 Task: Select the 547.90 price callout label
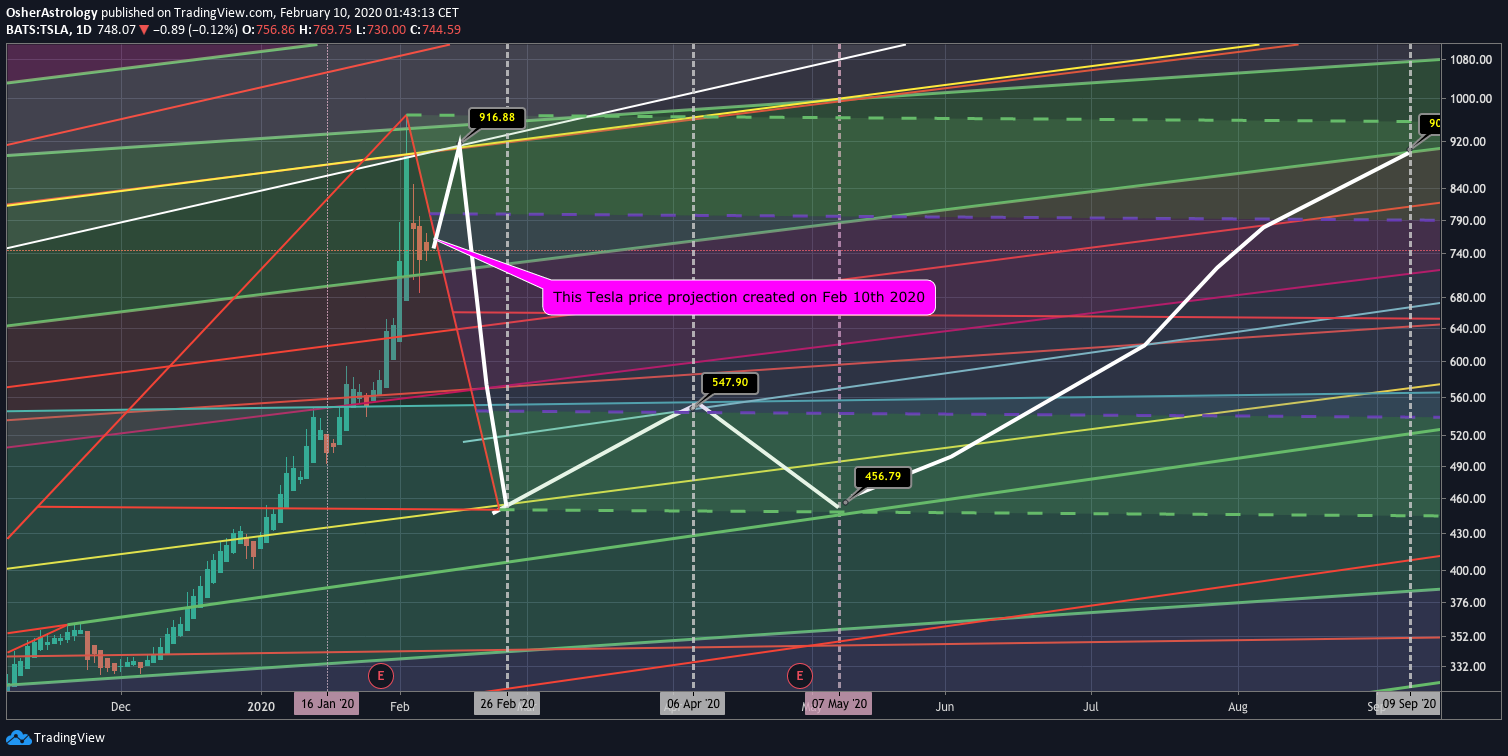(x=730, y=382)
